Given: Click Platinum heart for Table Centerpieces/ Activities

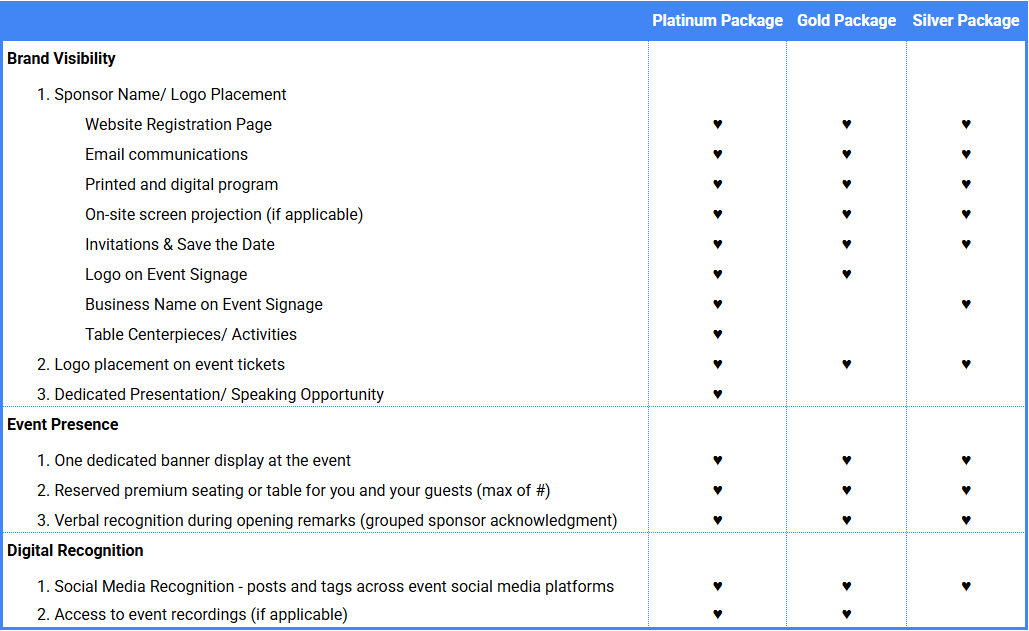Looking at the screenshot, I should click(x=717, y=335).
